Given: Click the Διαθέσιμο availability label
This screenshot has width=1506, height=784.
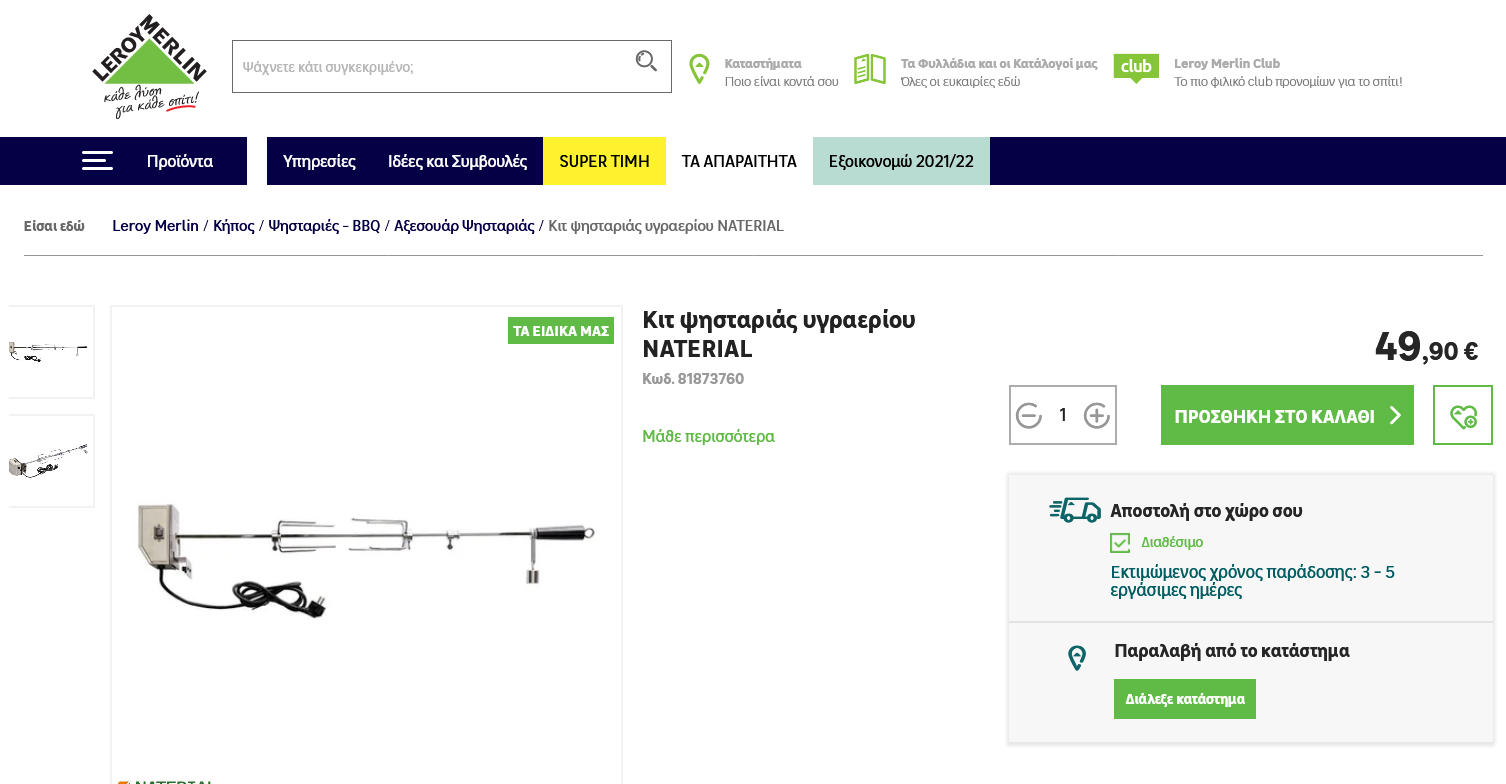Looking at the screenshot, I should tap(1172, 542).
